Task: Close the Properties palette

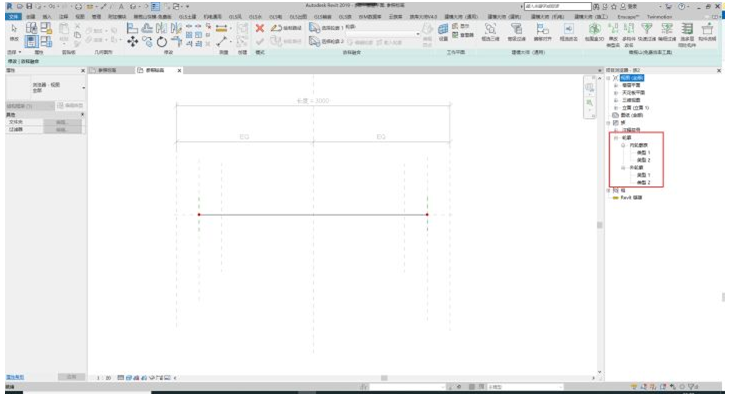Action: [83, 70]
